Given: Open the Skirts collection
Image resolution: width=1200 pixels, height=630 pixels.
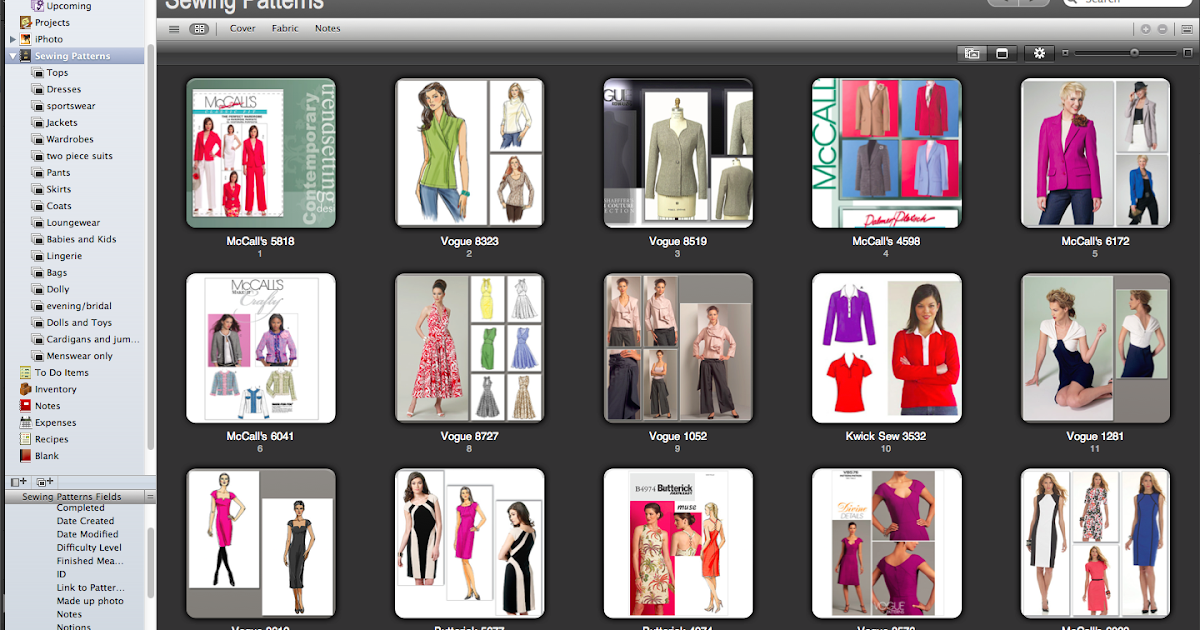Looking at the screenshot, I should [x=59, y=189].
